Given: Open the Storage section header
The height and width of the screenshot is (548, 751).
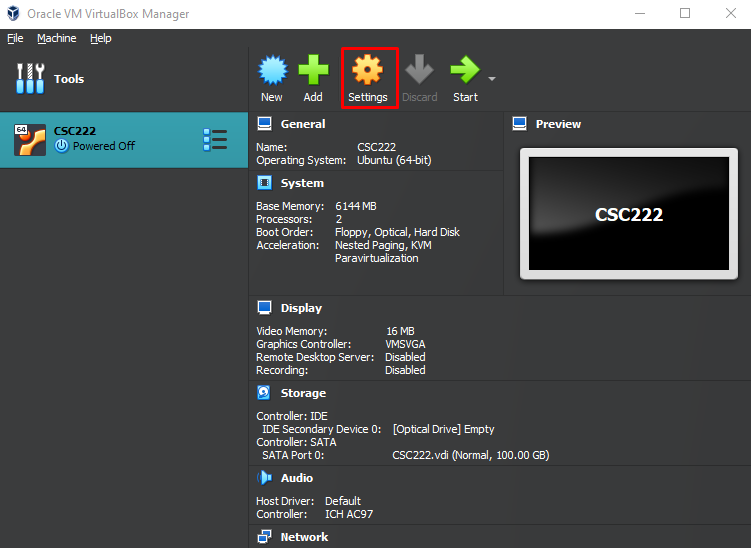Looking at the screenshot, I should coord(302,393).
